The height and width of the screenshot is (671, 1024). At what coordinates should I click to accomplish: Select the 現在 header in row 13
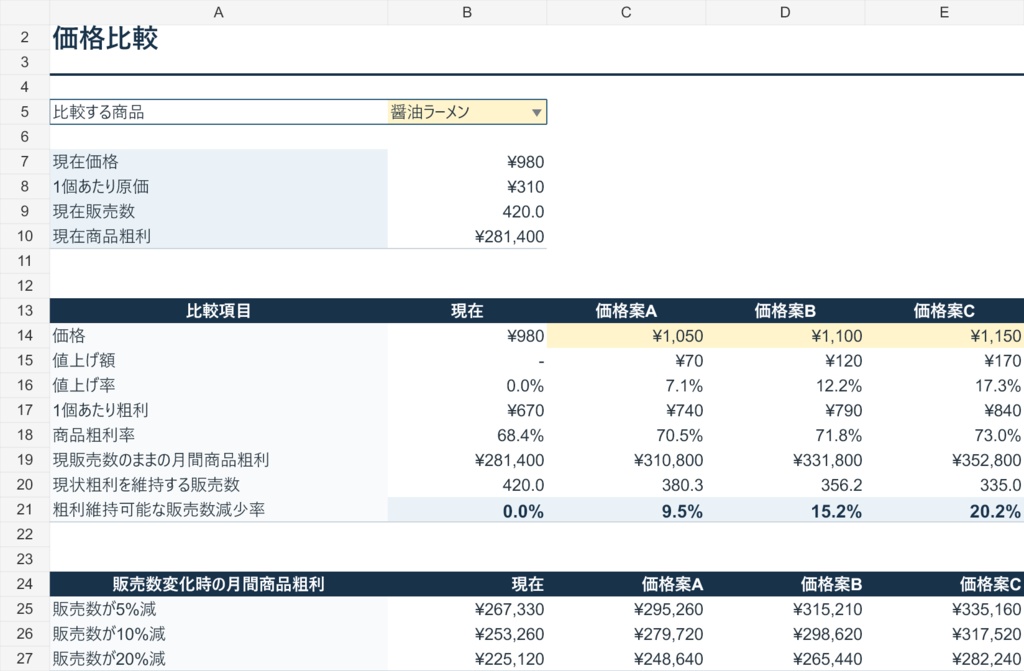tap(467, 310)
